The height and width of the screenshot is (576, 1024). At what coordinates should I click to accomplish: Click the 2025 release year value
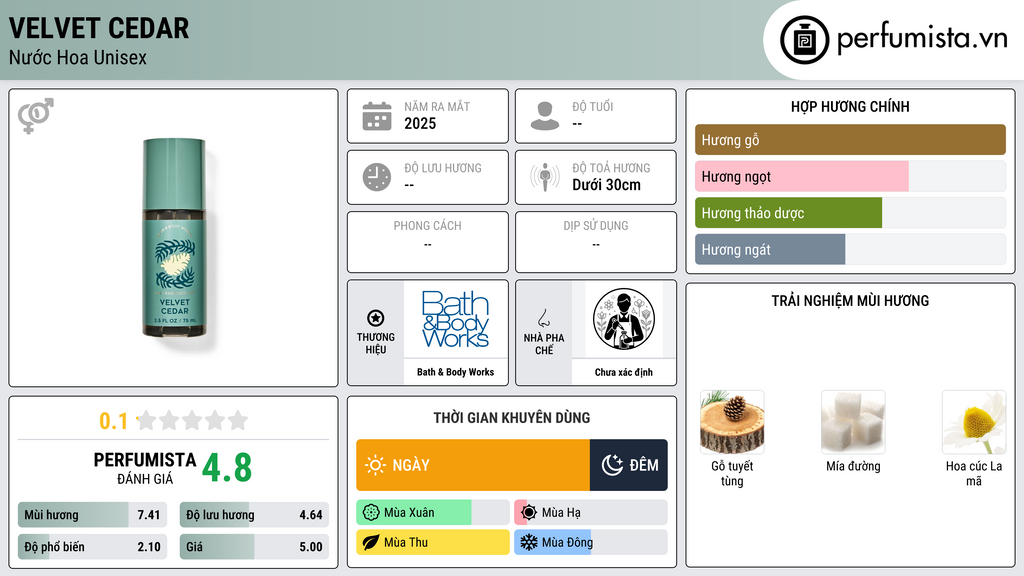pyautogui.click(x=420, y=123)
